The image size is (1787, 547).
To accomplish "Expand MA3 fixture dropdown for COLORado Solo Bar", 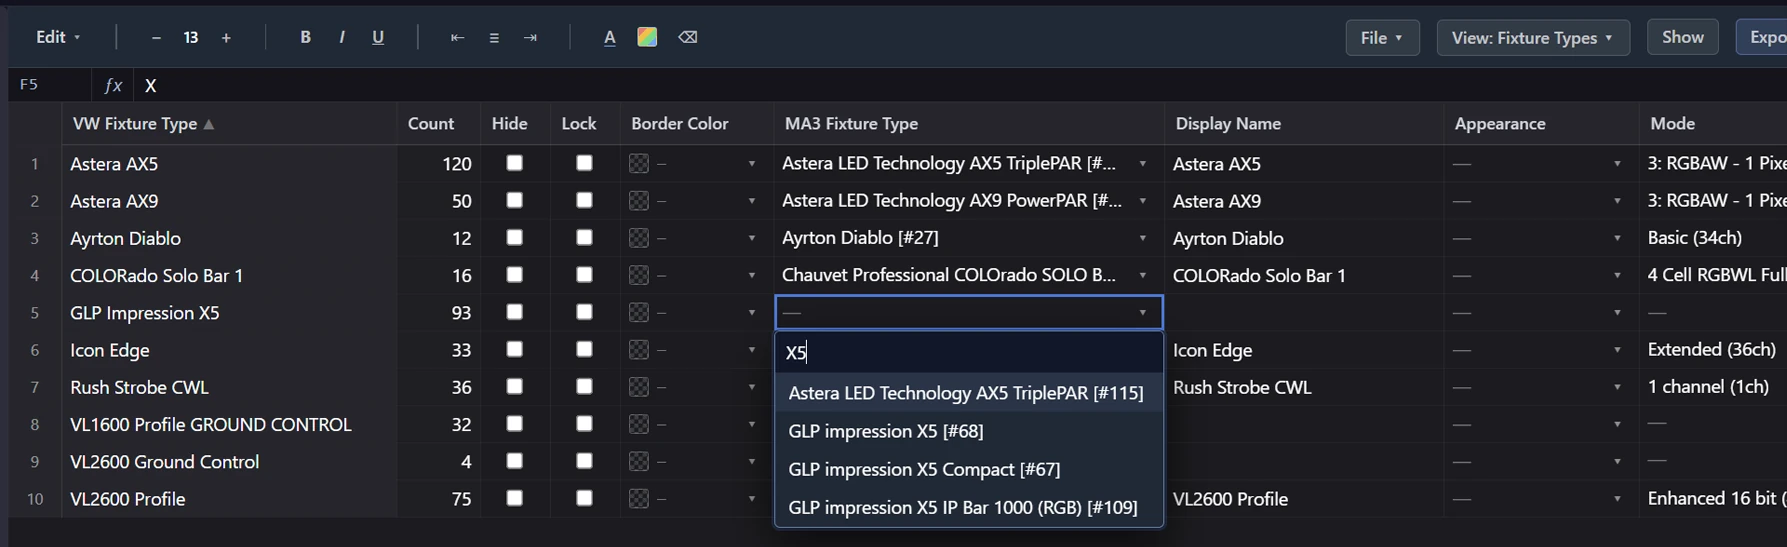I will 1142,275.
